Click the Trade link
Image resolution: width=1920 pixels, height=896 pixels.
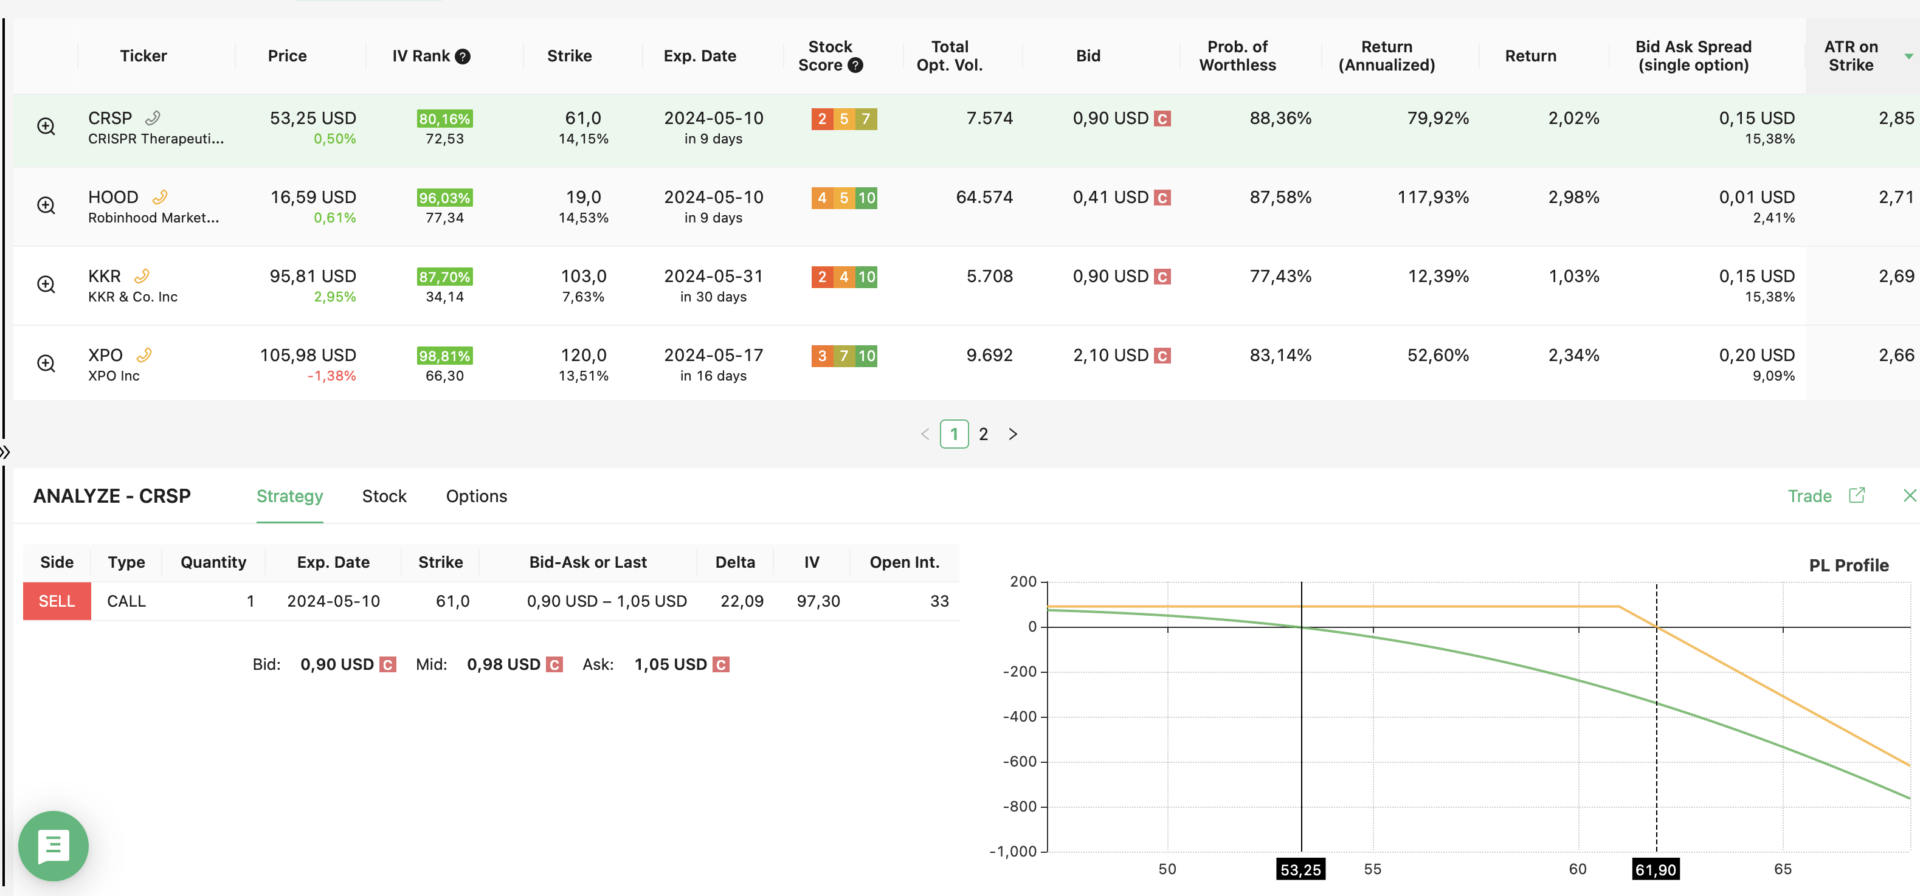1809,496
